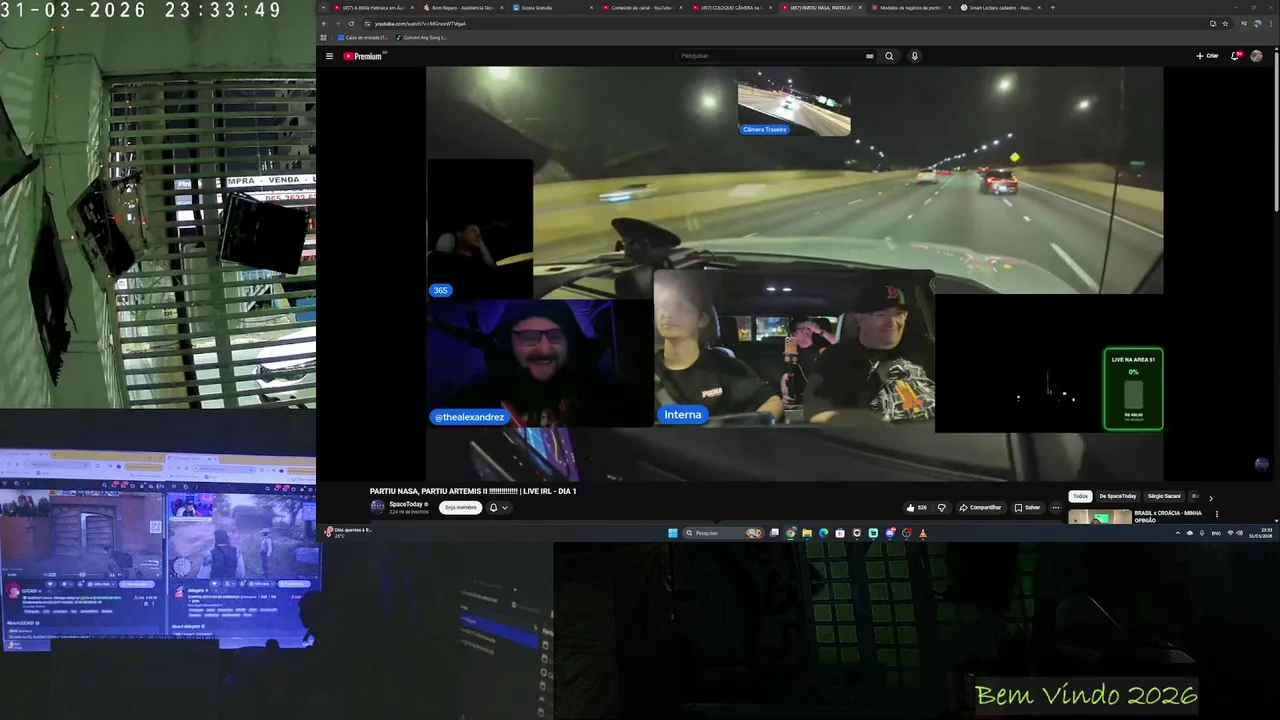Image resolution: width=1280 pixels, height=720 pixels.
Task: Open the weather widget on taskbar
Action: 350,532
